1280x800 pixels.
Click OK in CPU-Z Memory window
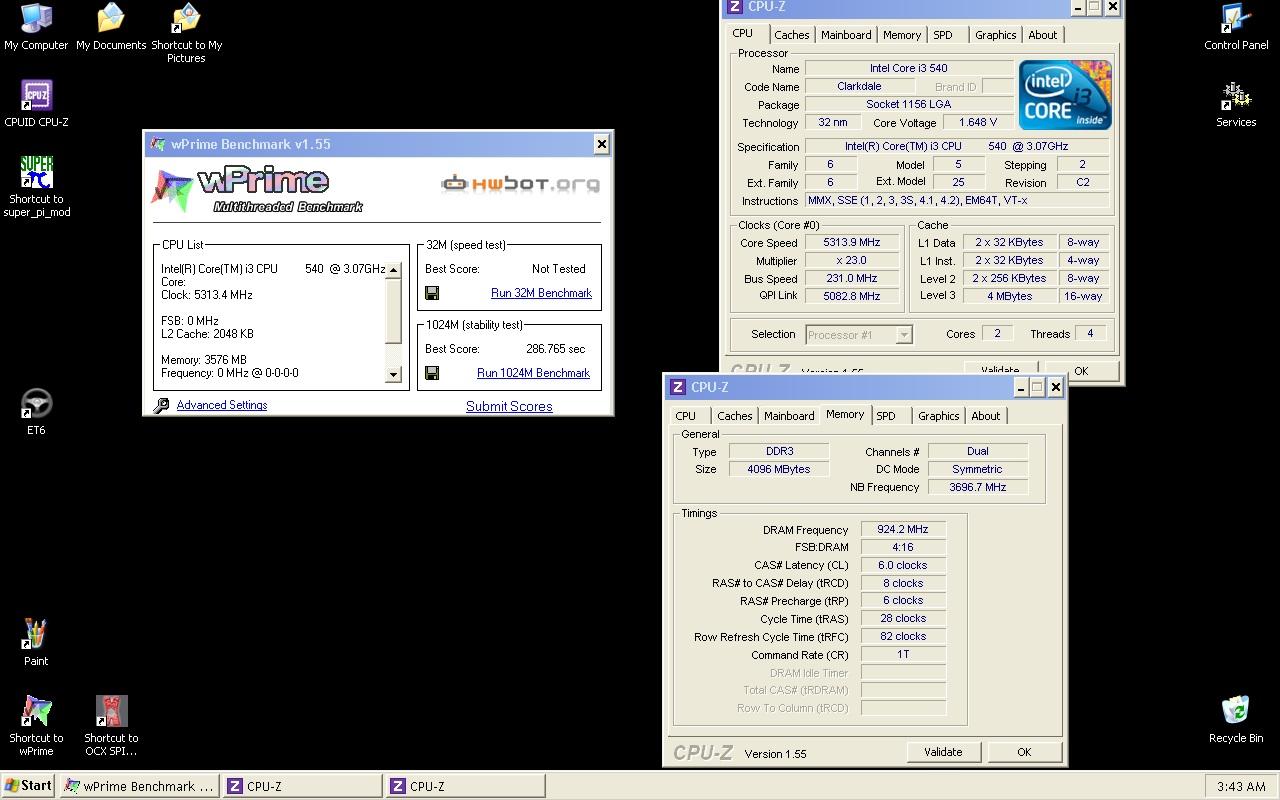pos(1024,752)
